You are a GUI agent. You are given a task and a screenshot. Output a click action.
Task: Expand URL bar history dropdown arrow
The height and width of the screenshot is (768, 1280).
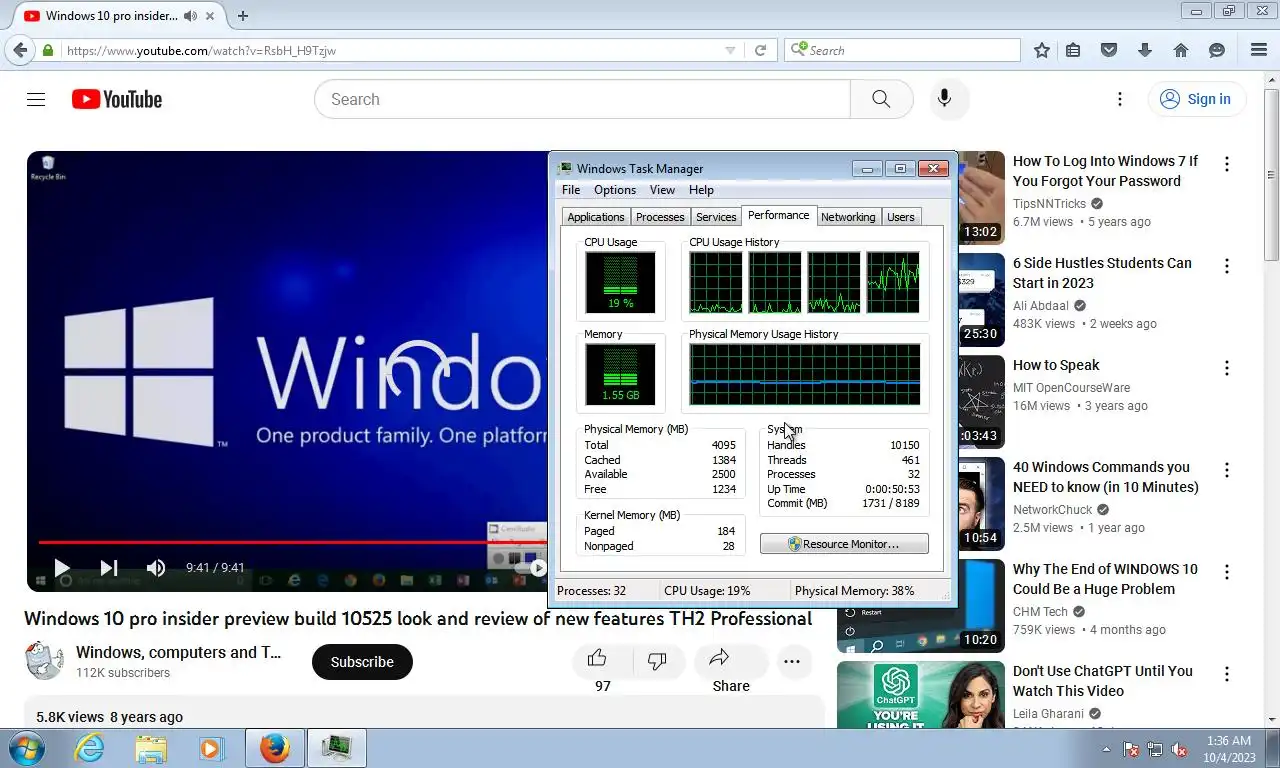tap(730, 50)
